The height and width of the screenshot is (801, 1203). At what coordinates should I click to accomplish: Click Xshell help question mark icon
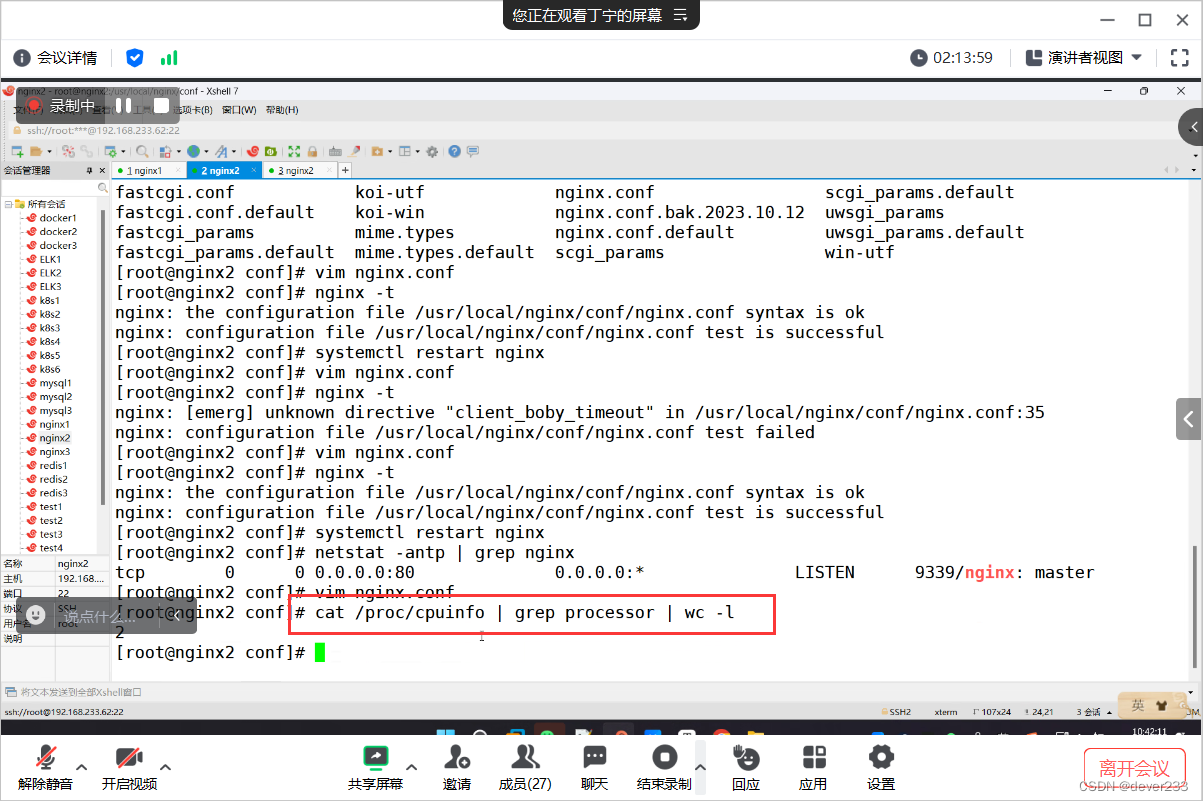[x=455, y=152]
